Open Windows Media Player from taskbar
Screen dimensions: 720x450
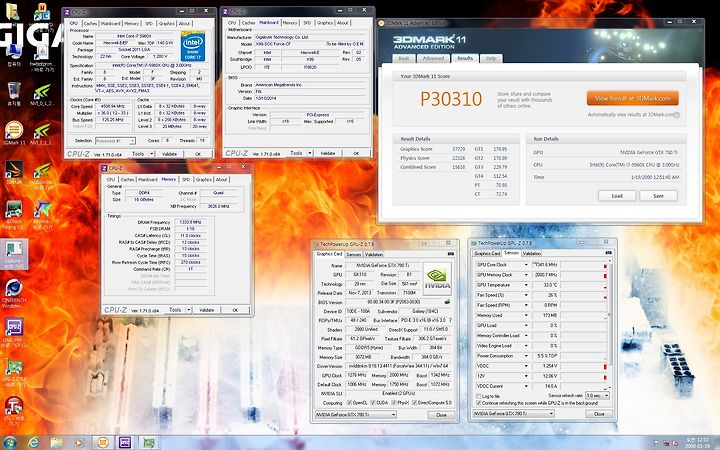point(79,442)
